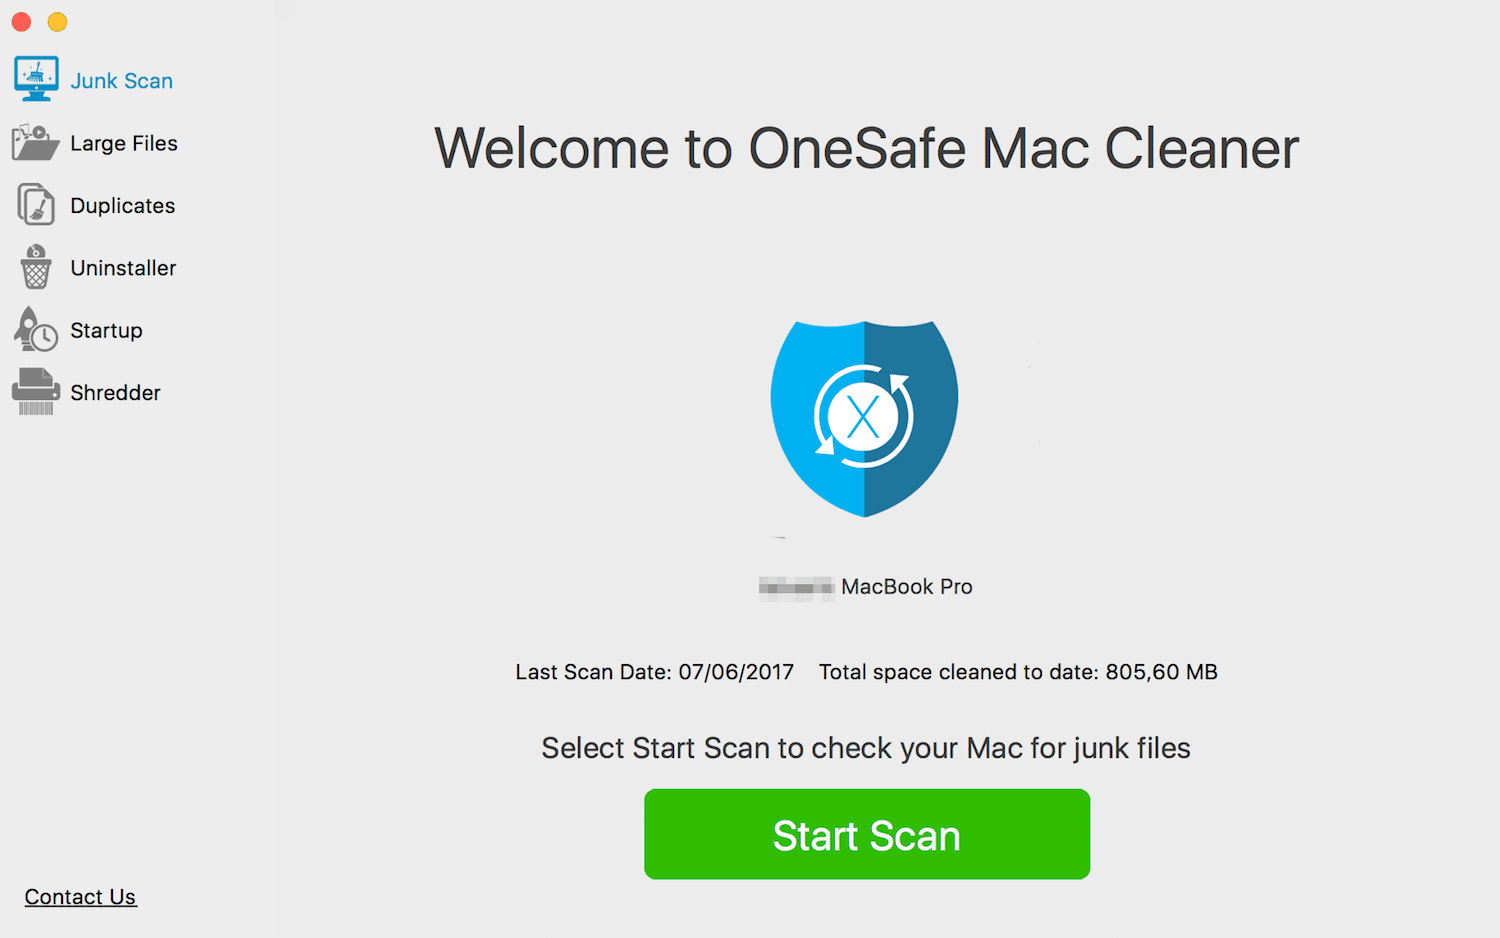Switch to the Junk Scan section
Image resolution: width=1500 pixels, height=938 pixels.
[x=120, y=80]
